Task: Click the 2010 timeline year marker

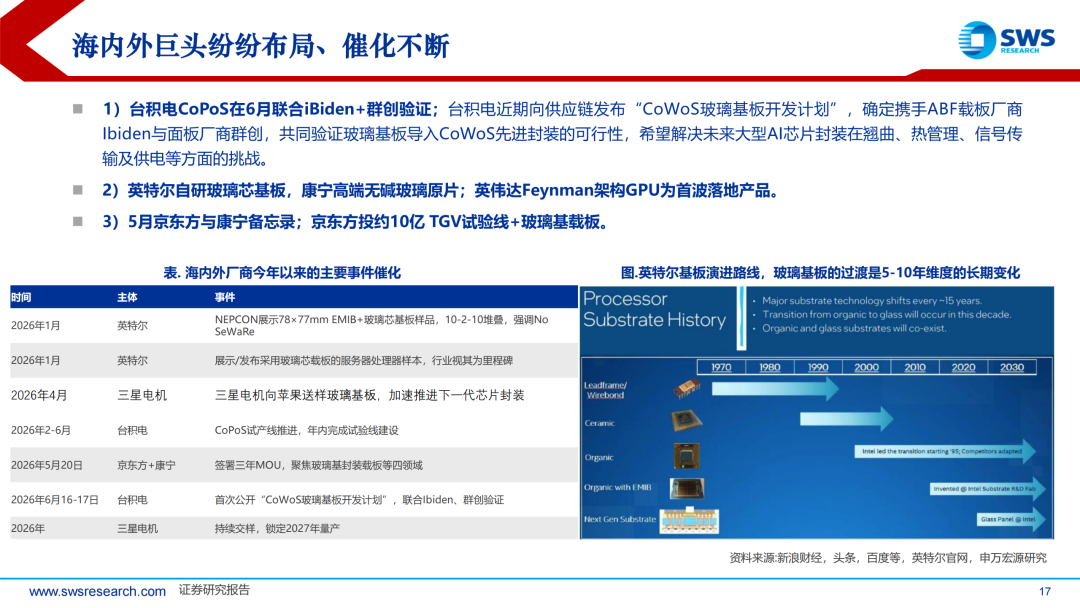Action: point(915,367)
